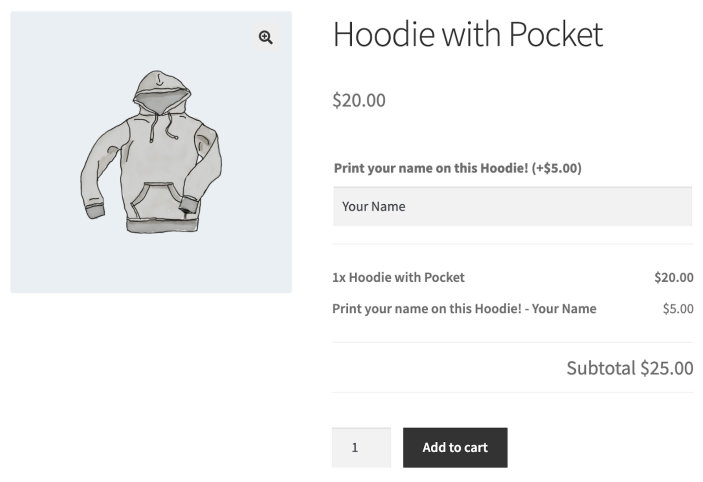Focus the "Your Name" text field

(512, 207)
